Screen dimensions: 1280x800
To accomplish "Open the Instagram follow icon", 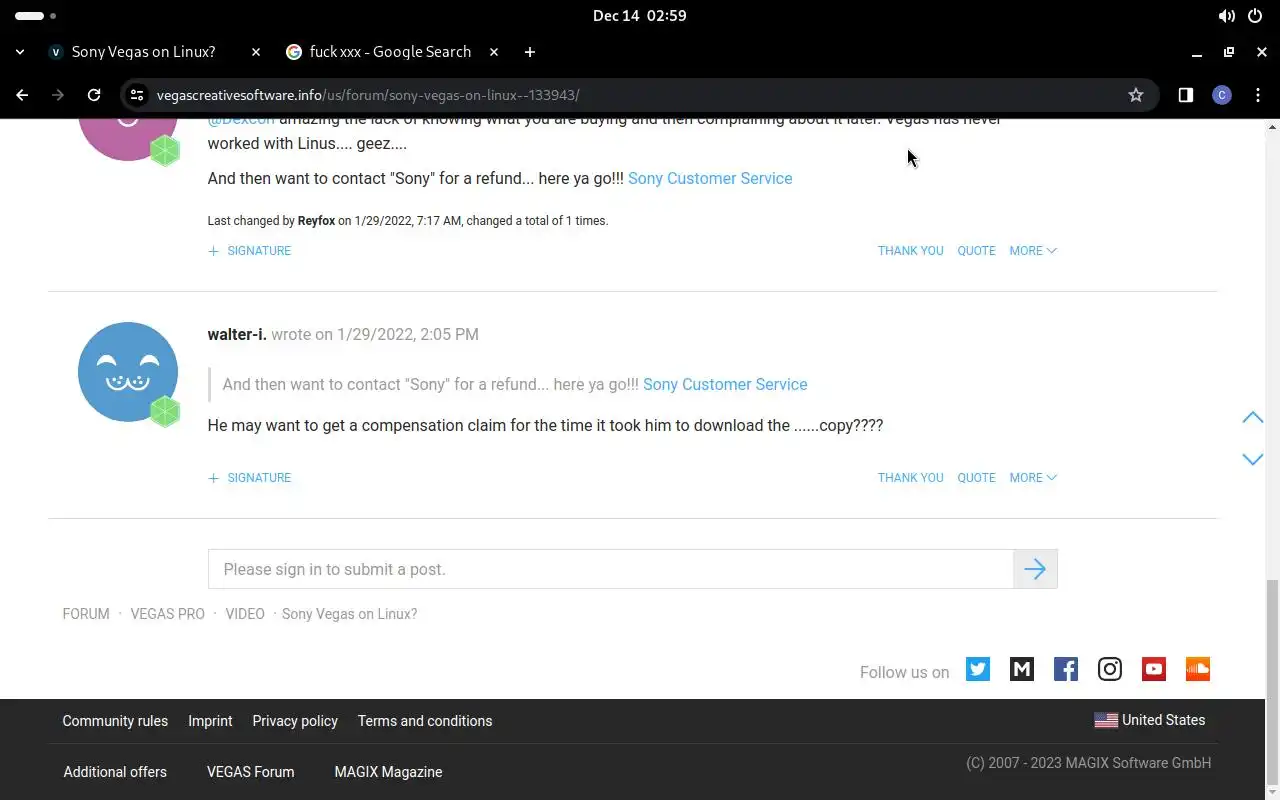I will point(1110,669).
